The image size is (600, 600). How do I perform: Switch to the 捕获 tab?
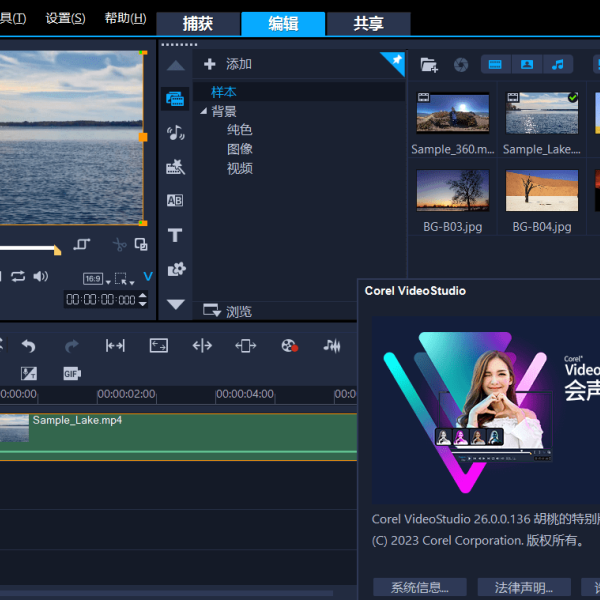click(x=198, y=24)
